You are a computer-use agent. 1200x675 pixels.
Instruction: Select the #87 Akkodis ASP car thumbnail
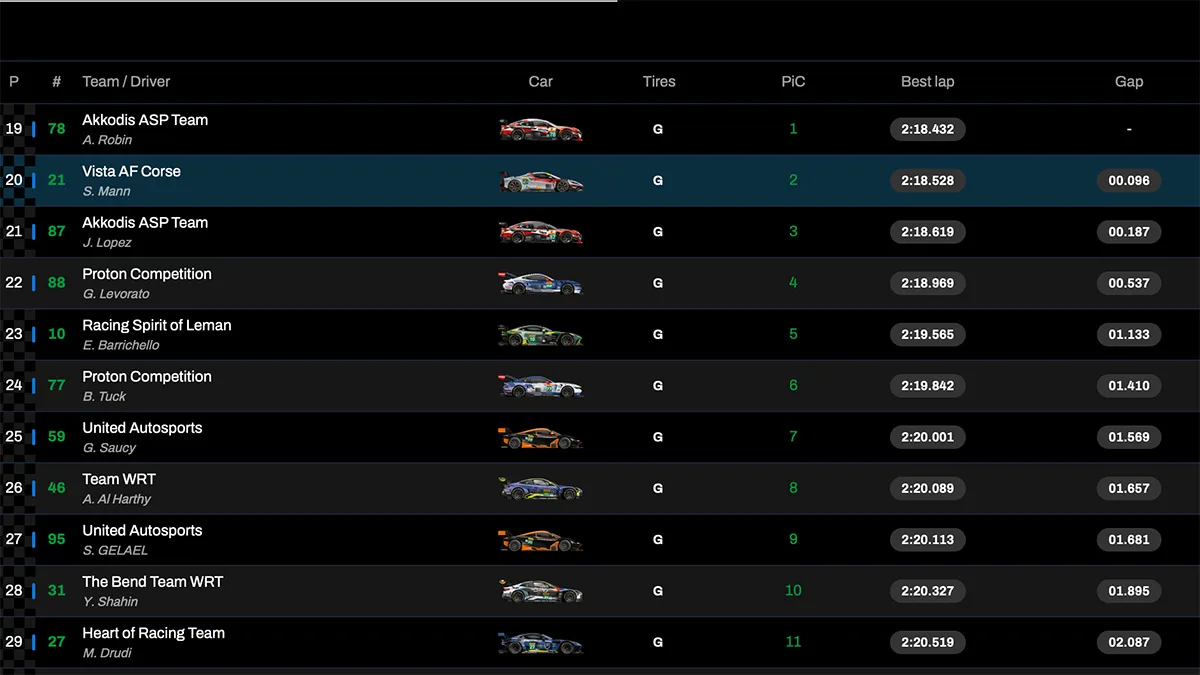point(540,232)
